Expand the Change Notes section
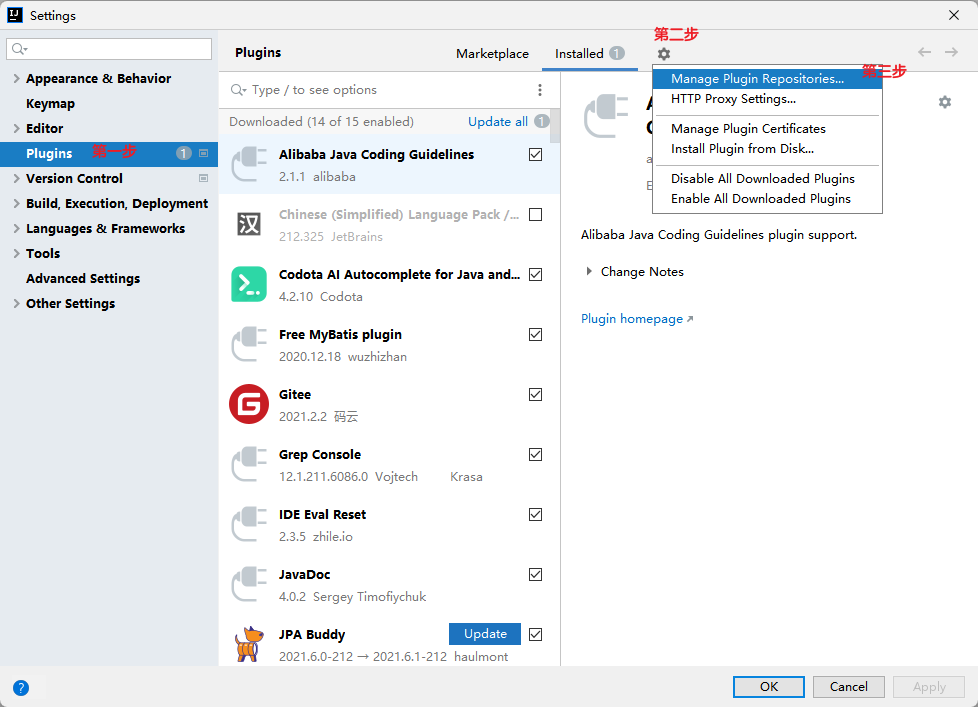 pos(589,272)
